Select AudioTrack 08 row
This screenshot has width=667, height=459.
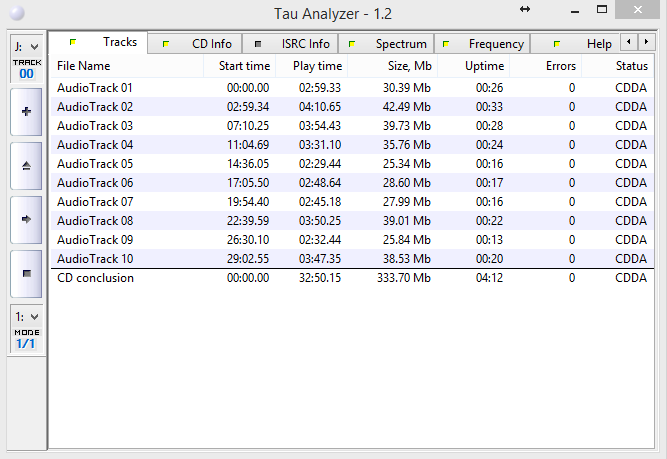tap(352, 221)
